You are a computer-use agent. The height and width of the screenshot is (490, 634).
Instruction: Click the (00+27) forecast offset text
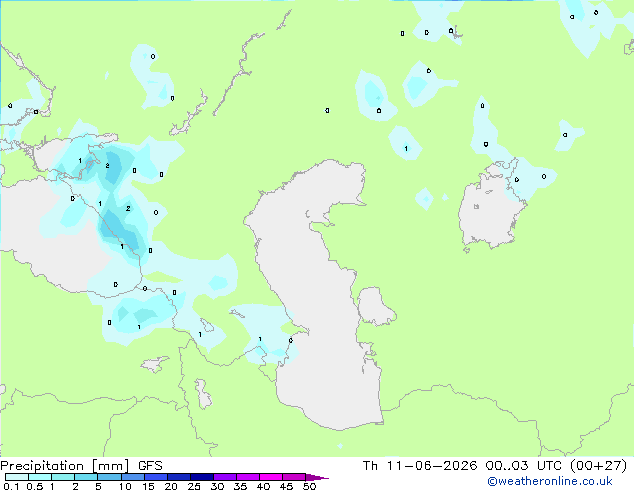pyautogui.click(x=598, y=466)
